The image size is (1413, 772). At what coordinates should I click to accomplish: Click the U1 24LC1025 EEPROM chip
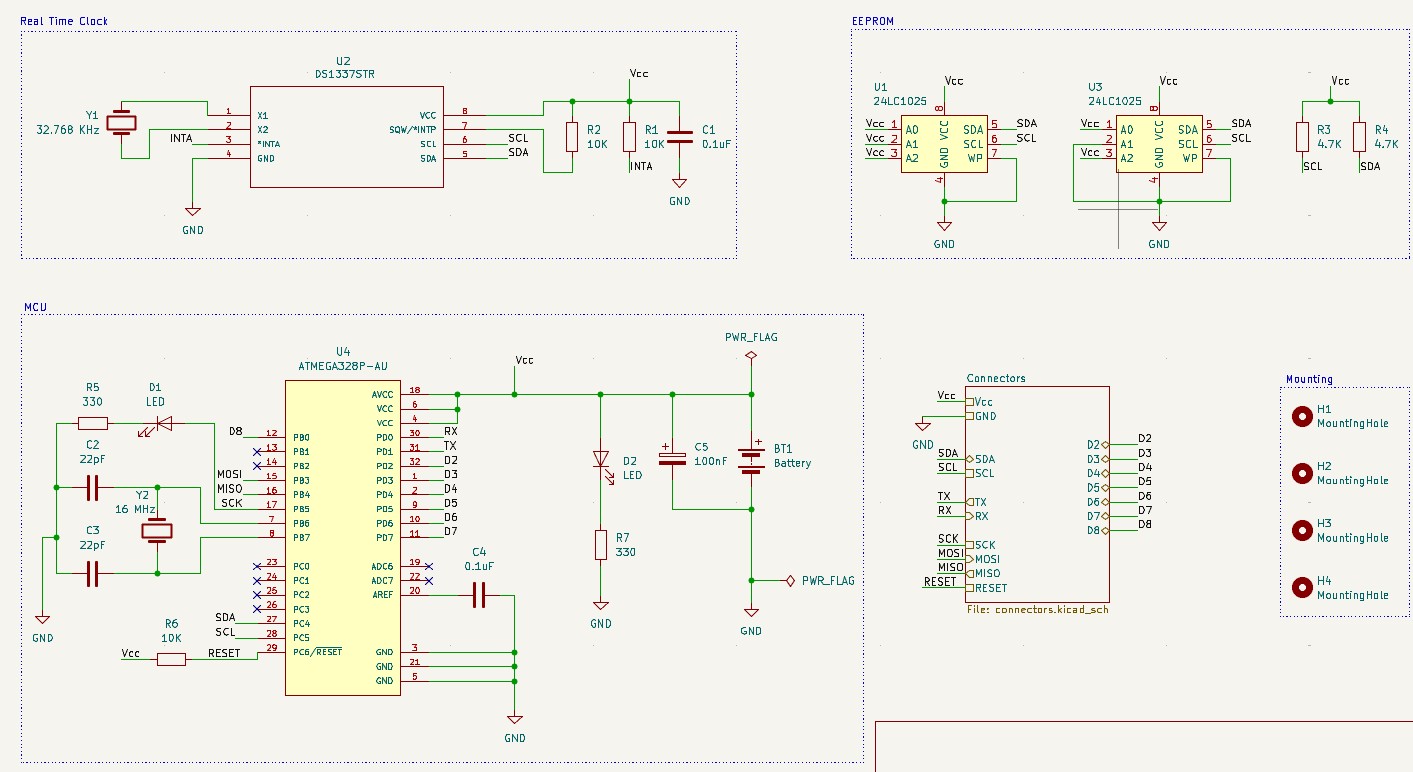pos(943,144)
